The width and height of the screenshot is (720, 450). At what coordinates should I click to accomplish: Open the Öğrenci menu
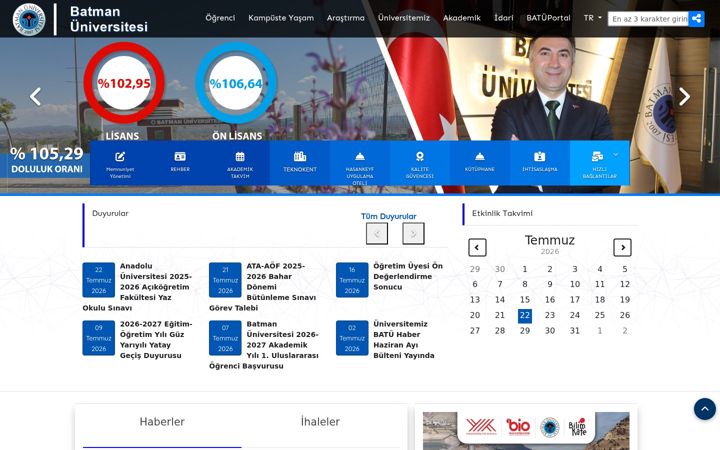click(x=220, y=18)
